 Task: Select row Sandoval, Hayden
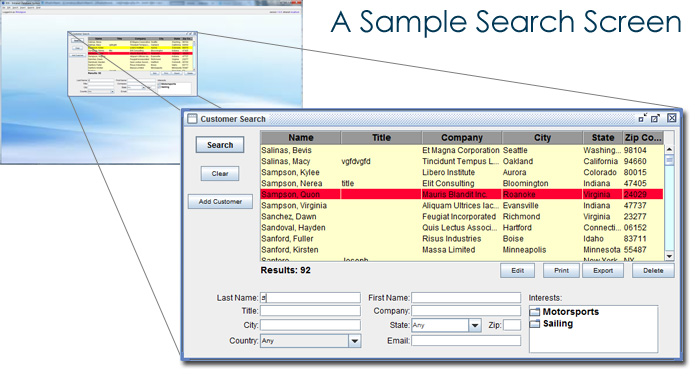click(x=462, y=227)
